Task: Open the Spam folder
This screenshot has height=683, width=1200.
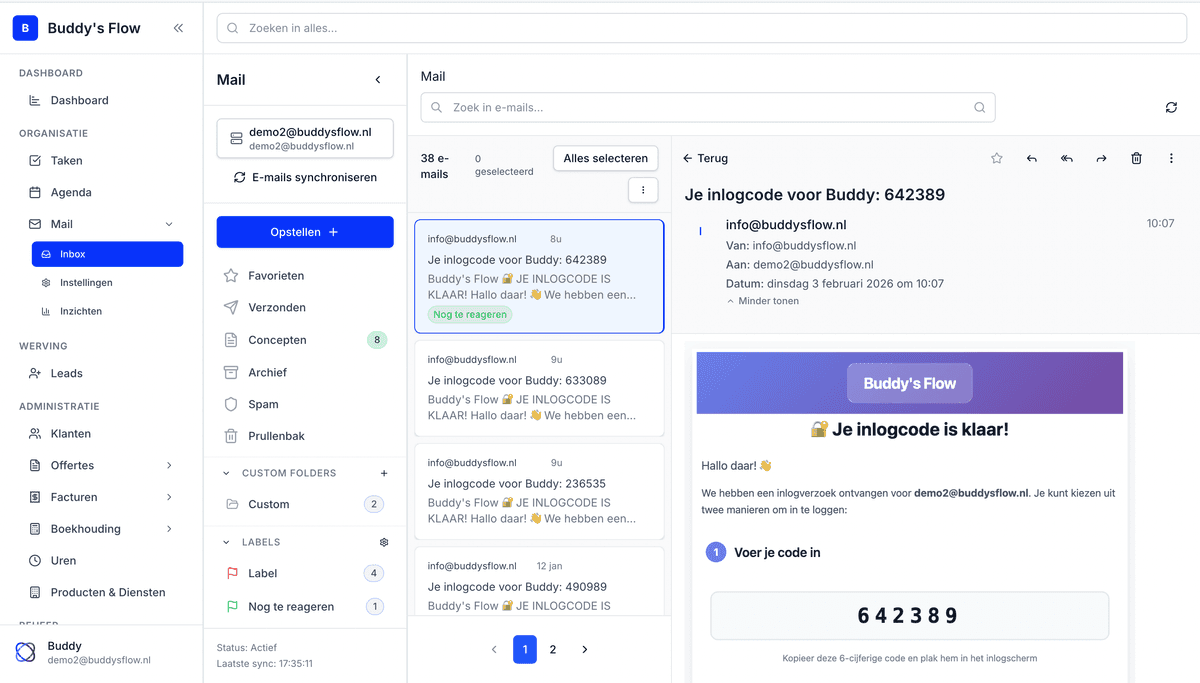Action: pyautogui.click(x=263, y=404)
